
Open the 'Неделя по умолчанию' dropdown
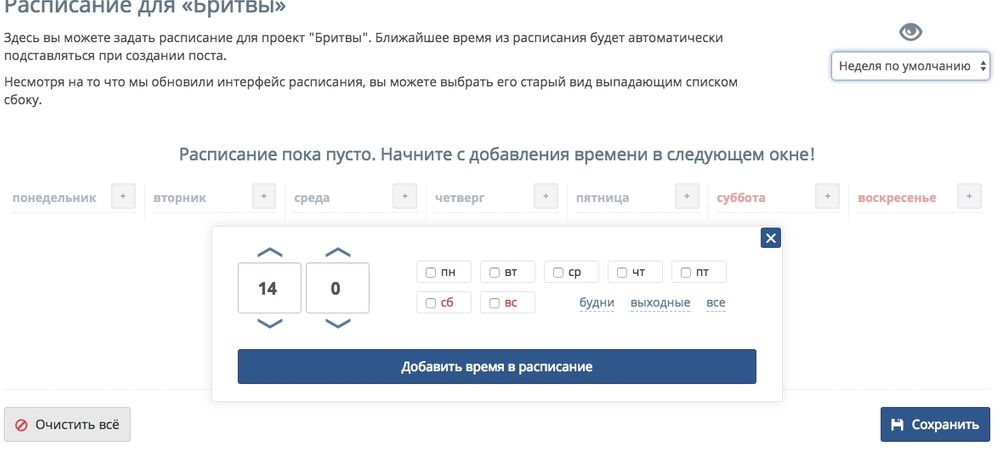click(x=910, y=66)
